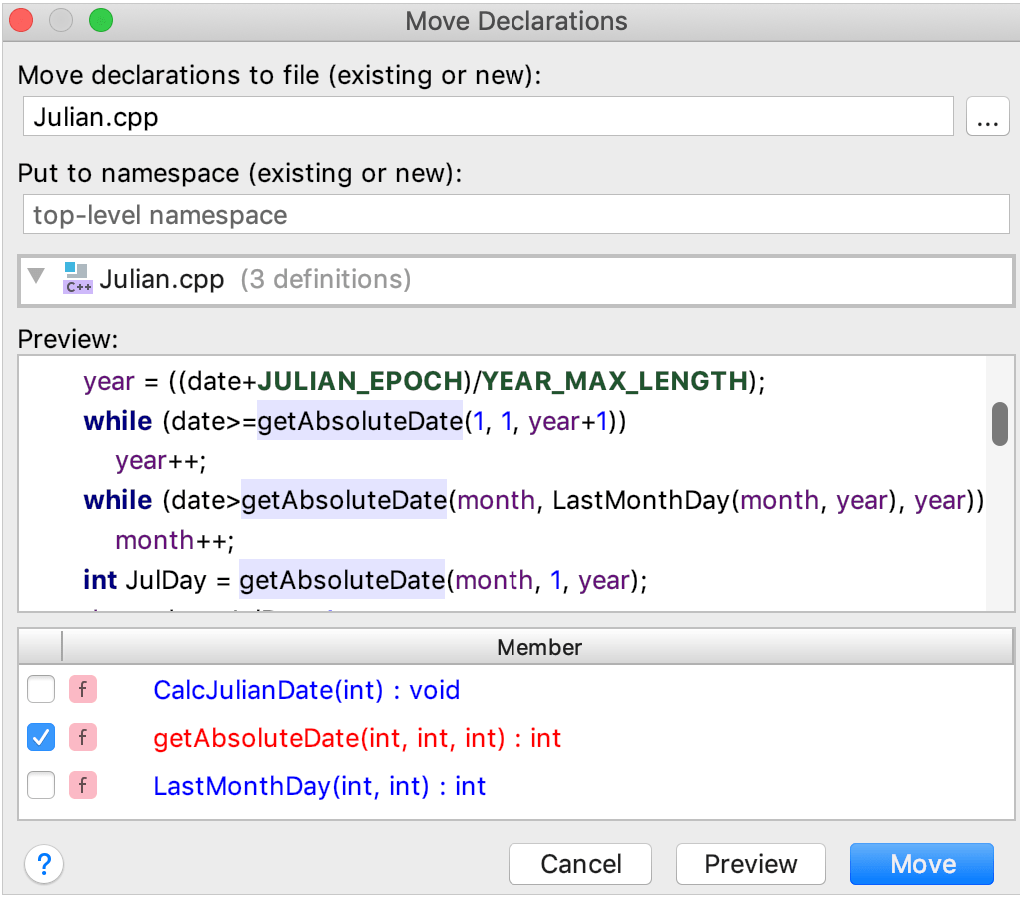1020x900 pixels.
Task: Check the CalcJulianDate member checkbox
Action: (x=40, y=690)
